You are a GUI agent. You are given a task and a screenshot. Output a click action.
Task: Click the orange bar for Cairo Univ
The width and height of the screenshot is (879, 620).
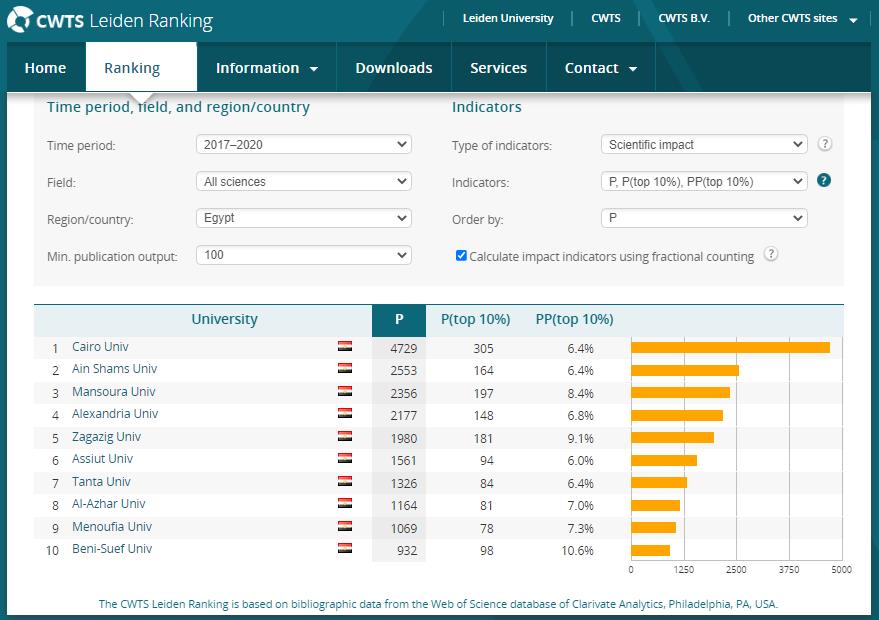(730, 348)
